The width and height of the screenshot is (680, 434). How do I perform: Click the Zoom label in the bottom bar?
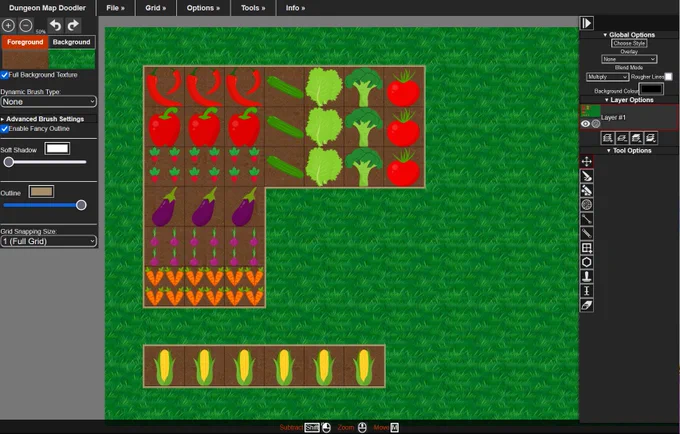point(346,427)
